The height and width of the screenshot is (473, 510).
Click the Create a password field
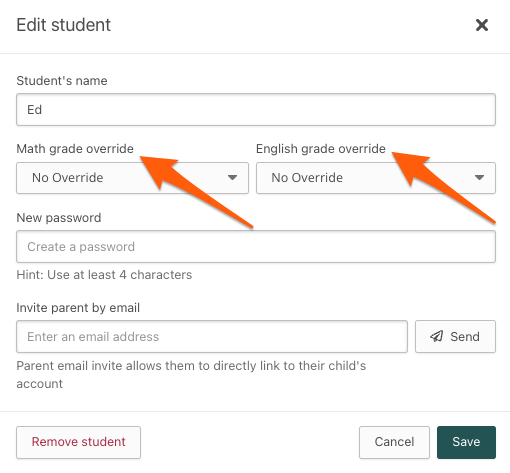pyautogui.click(x=256, y=247)
